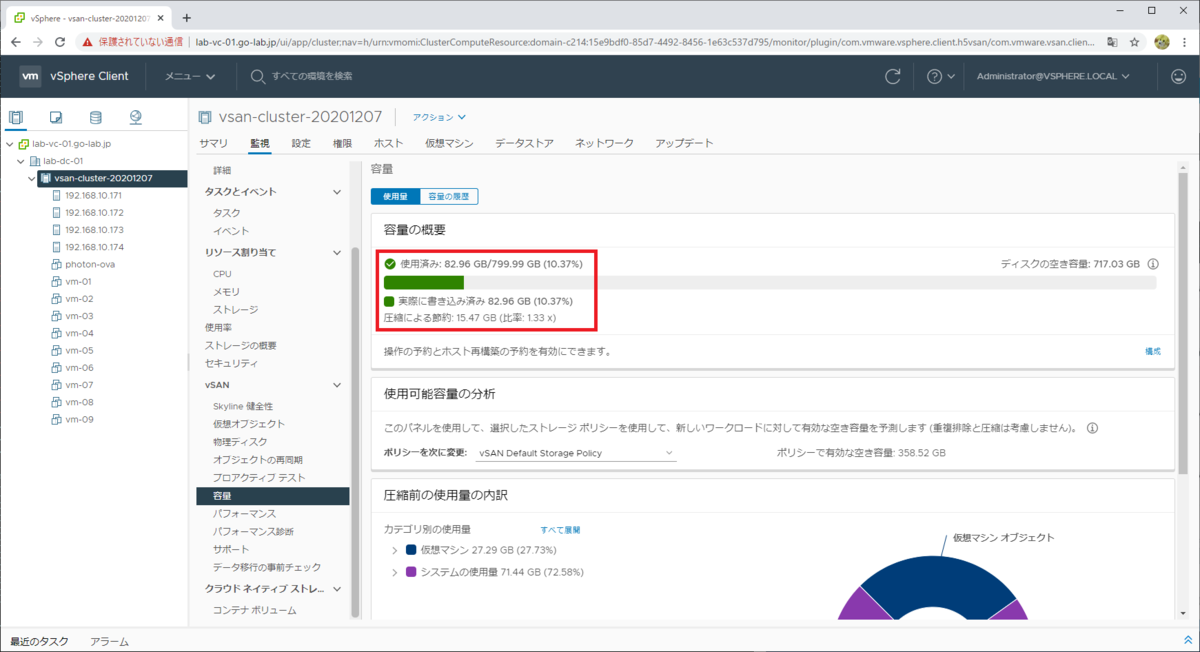This screenshot has height=652, width=1200.
Task: Open vSAN Default Storage Policy dropdown
Action: pyautogui.click(x=578, y=453)
